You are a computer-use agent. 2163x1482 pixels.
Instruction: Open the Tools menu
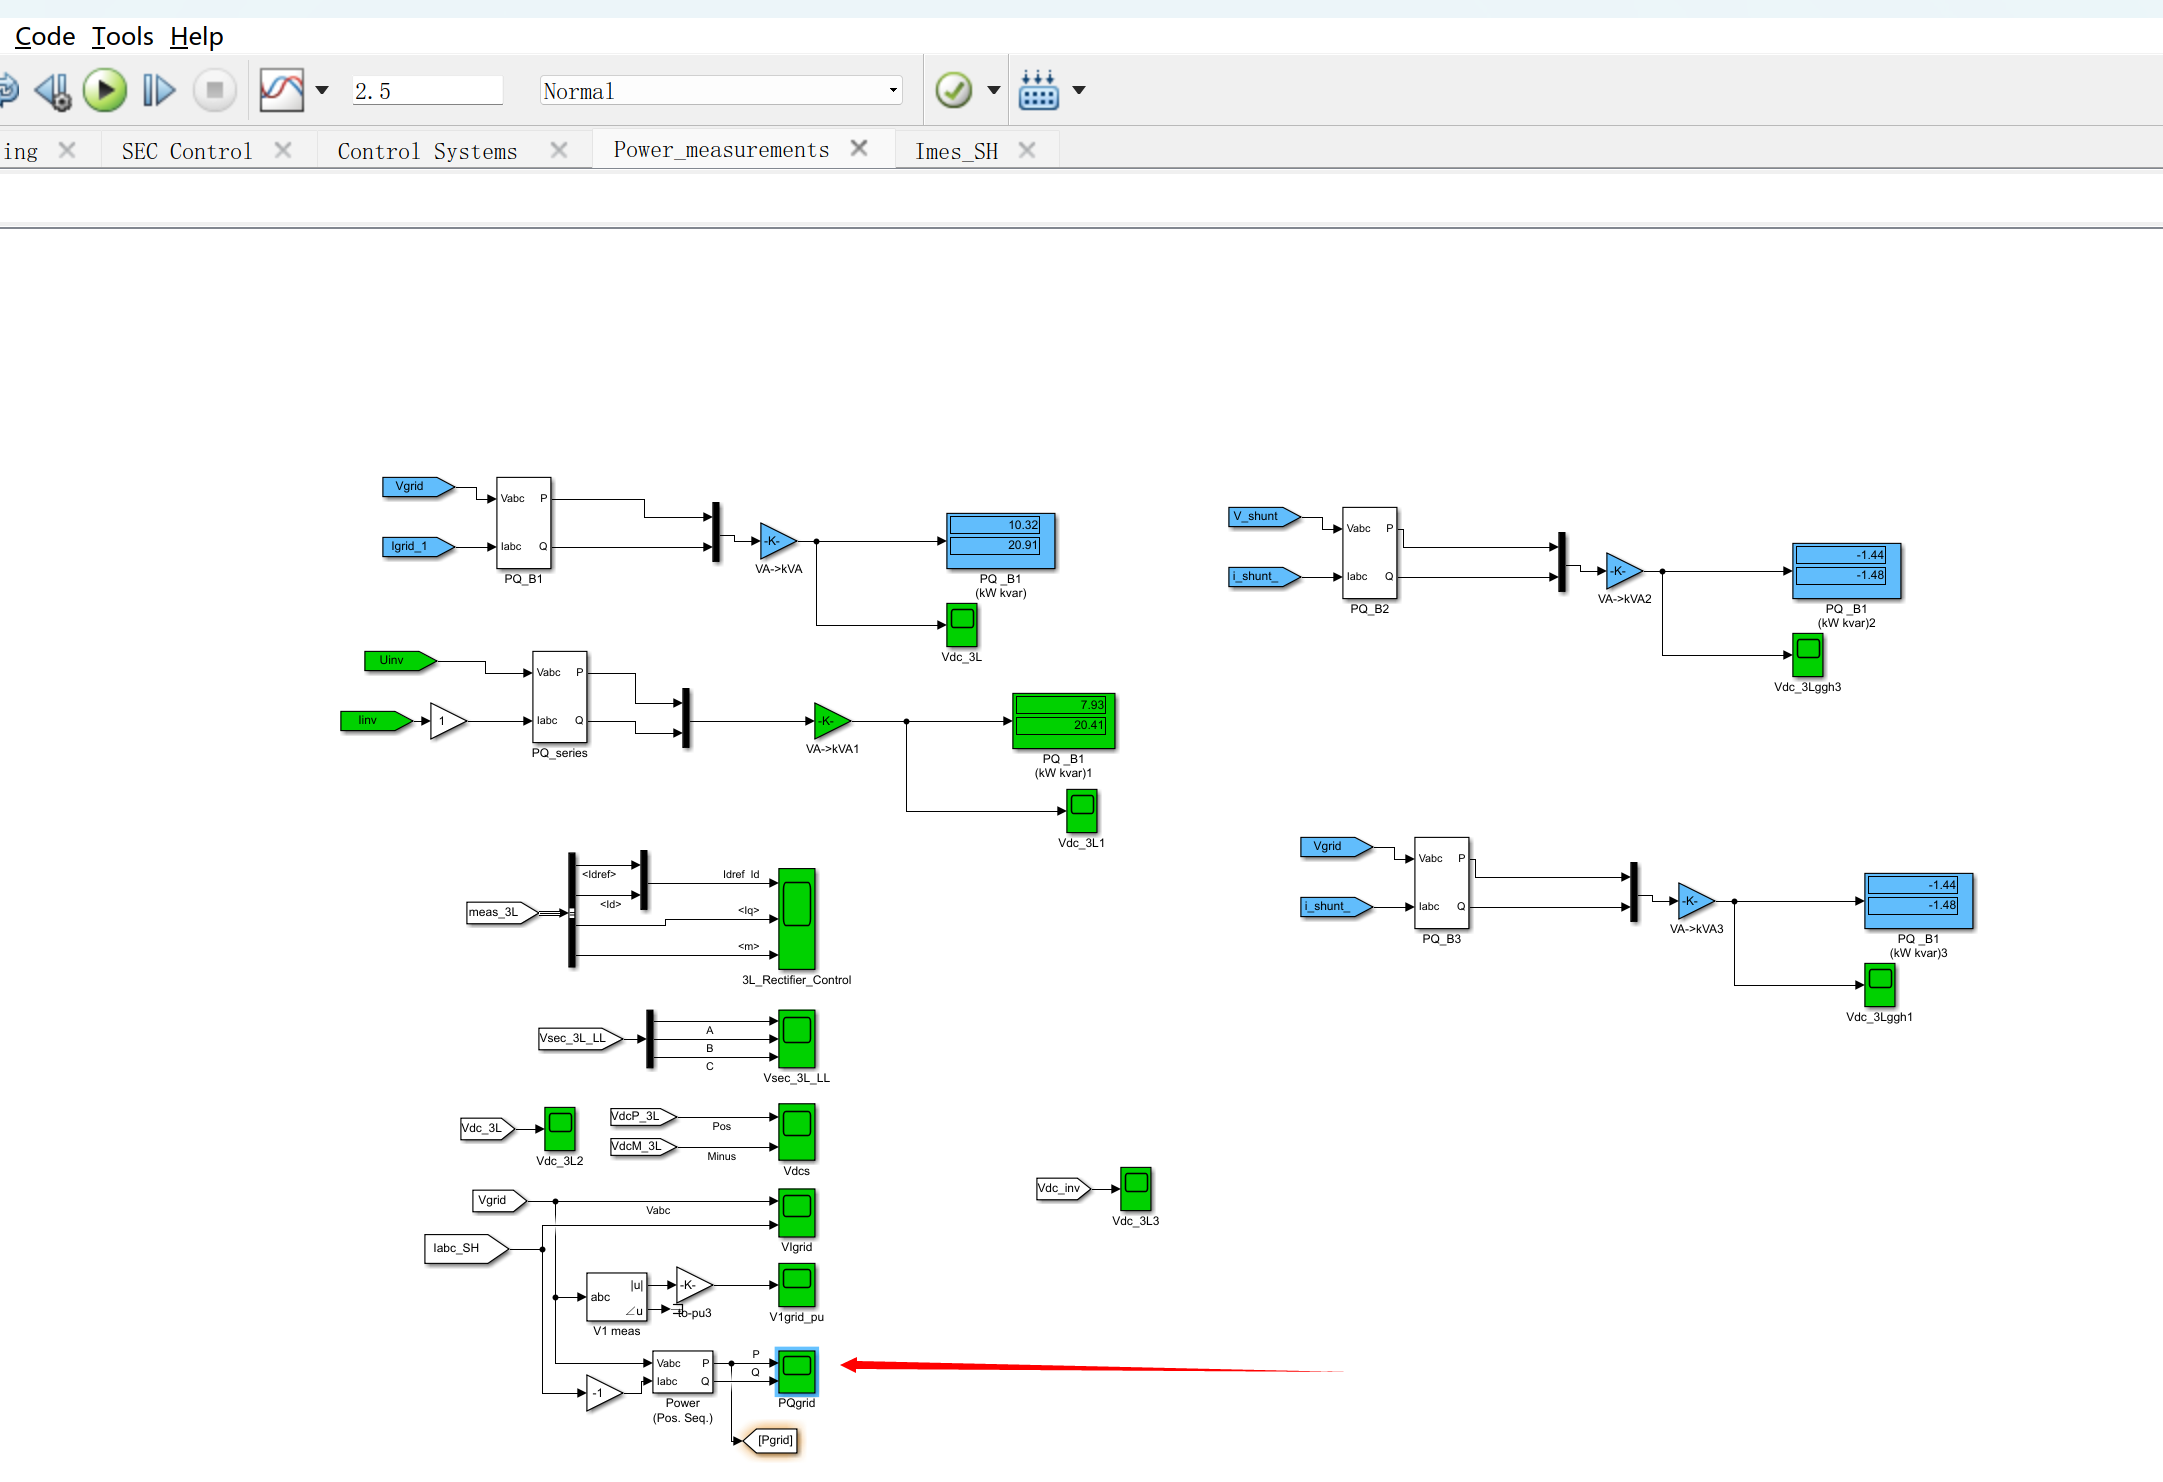(122, 37)
